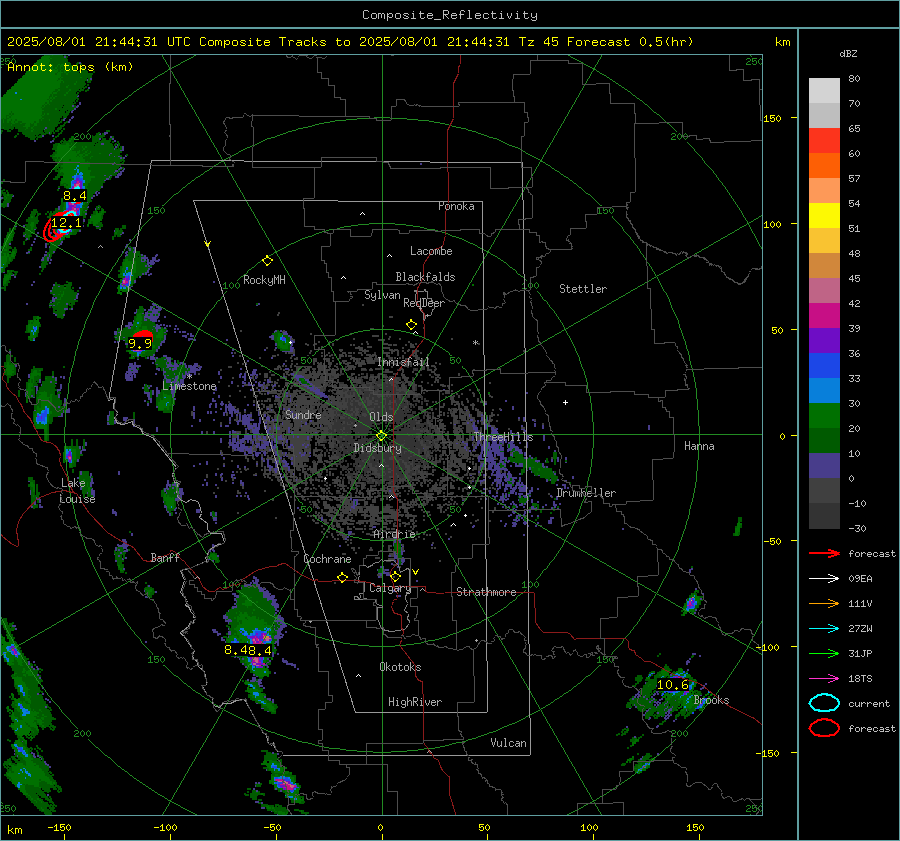Click the 09EA legend text

(x=860, y=579)
